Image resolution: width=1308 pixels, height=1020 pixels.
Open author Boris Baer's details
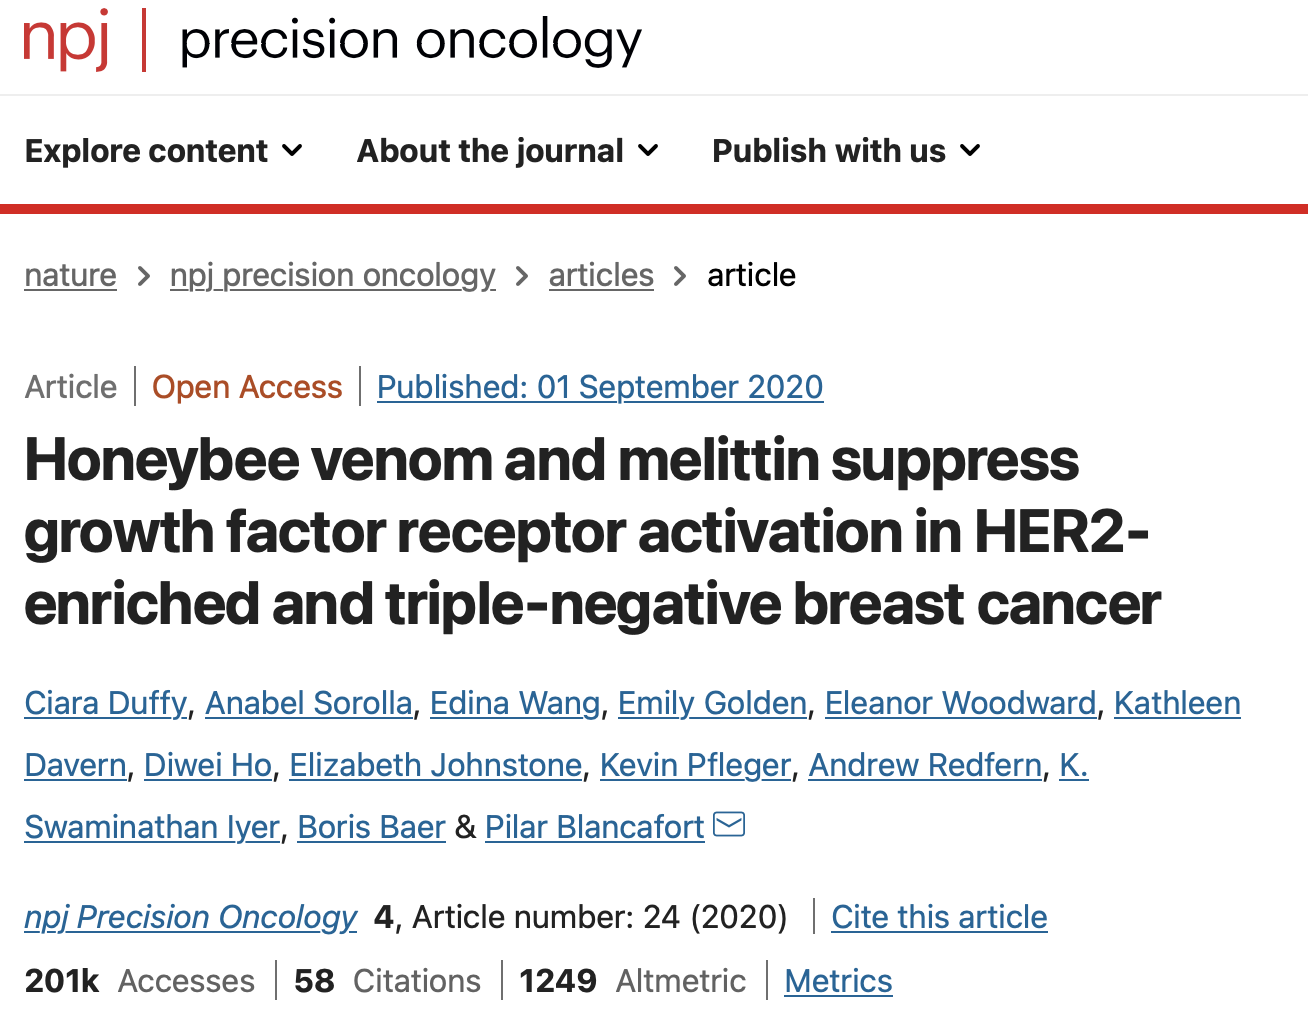371,827
